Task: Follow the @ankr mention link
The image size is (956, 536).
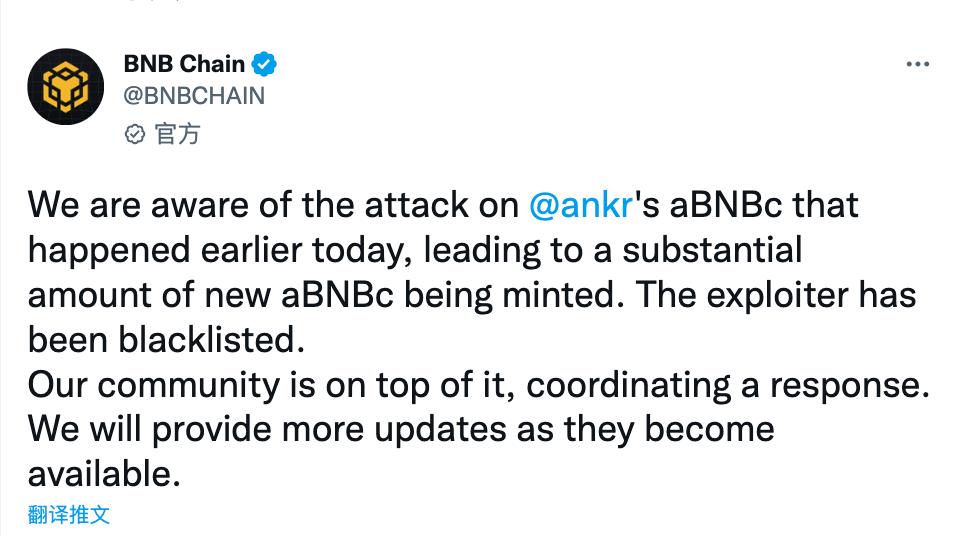Action: coord(581,205)
